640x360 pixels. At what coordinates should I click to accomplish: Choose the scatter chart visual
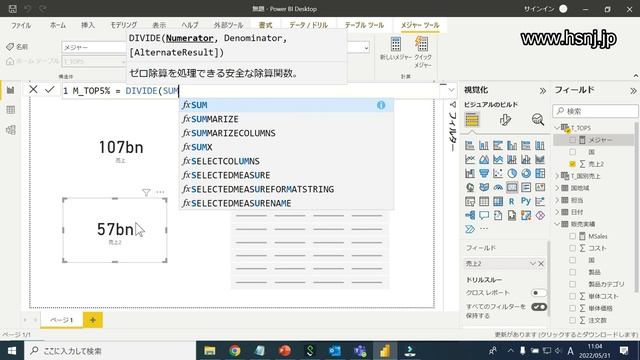pyautogui.click(x=498, y=173)
